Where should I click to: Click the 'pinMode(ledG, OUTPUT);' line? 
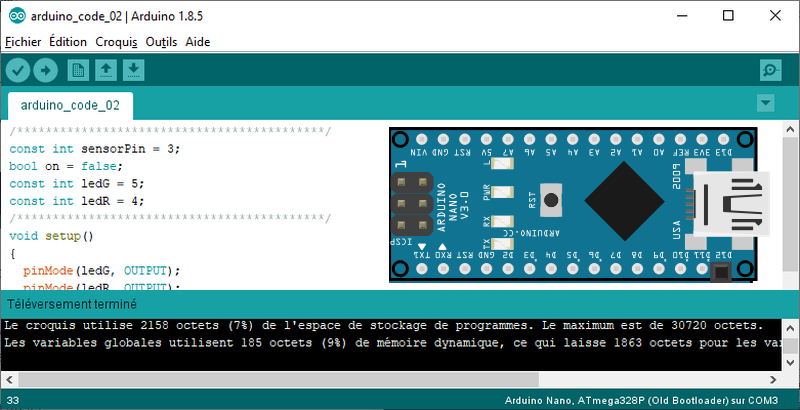(x=102, y=270)
